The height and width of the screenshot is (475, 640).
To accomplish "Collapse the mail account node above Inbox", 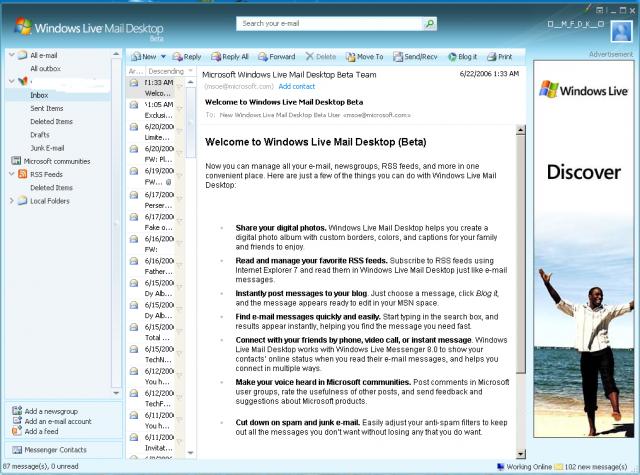I will pyautogui.click(x=11, y=81).
